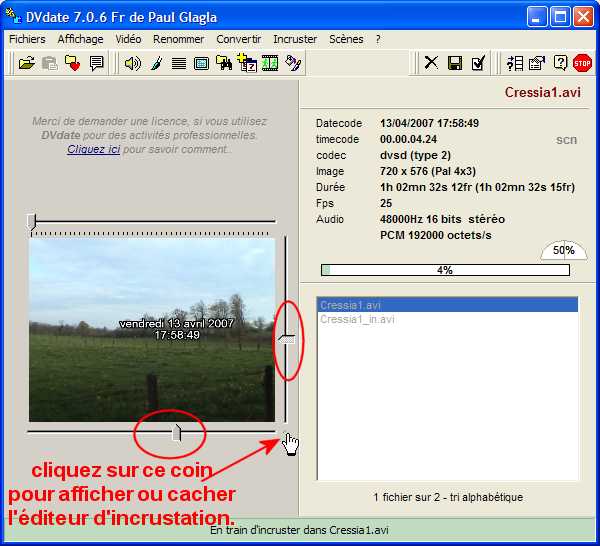Image resolution: width=600 pixels, height=546 pixels.
Task: Open the Renommer menu
Action: pyautogui.click(x=178, y=39)
